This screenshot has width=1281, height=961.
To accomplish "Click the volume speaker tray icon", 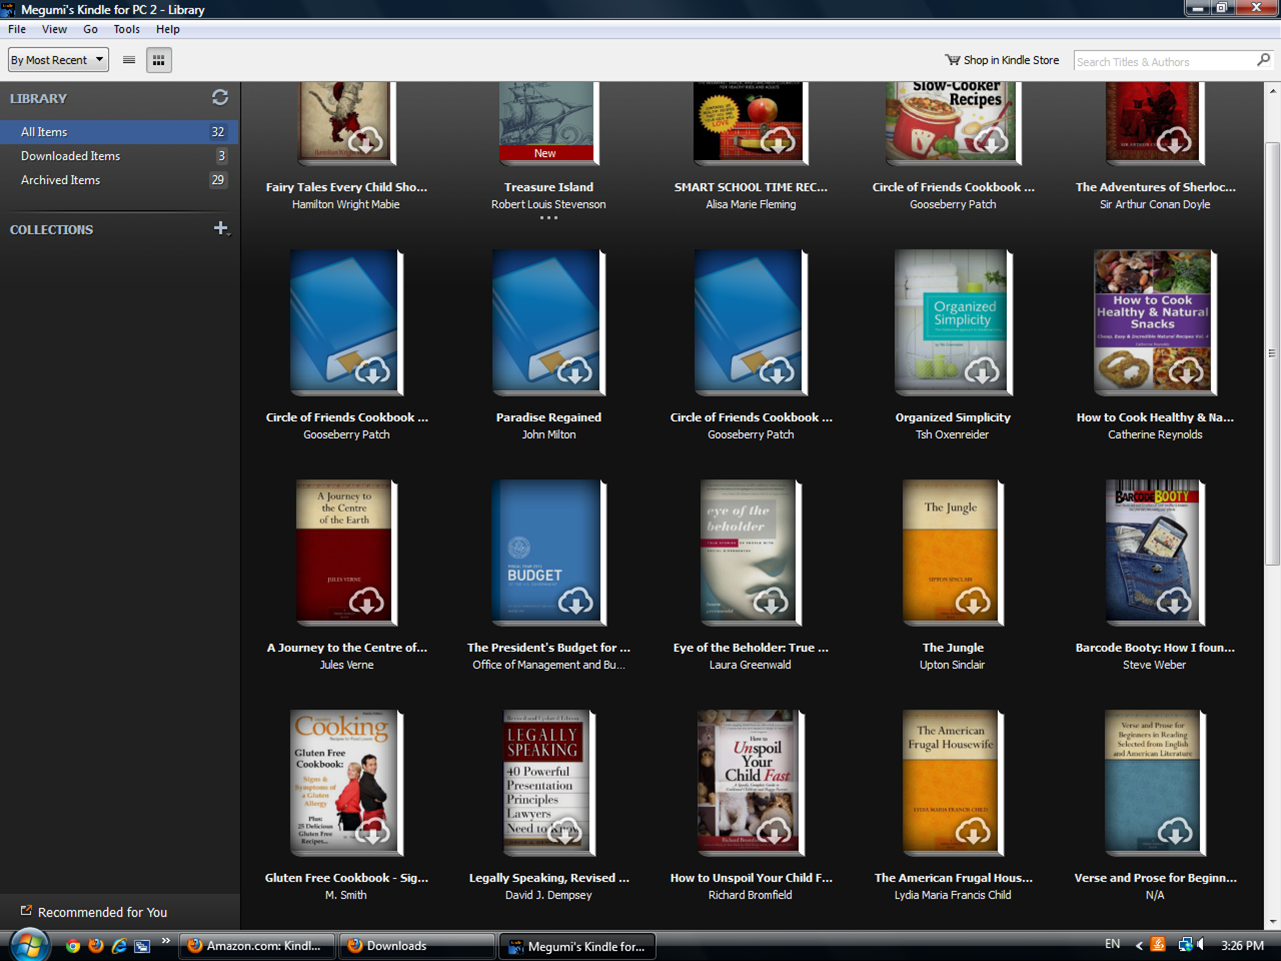I will 1202,945.
